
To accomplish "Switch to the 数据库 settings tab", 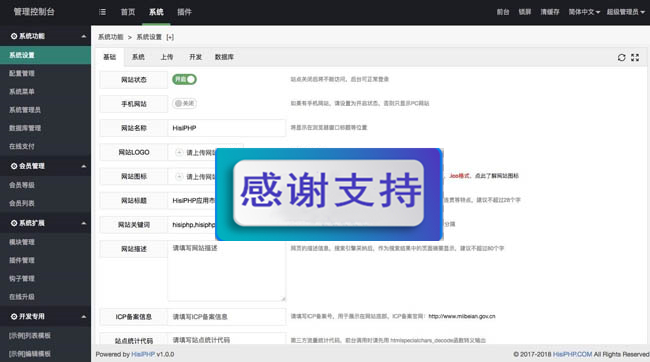I will click(x=224, y=57).
